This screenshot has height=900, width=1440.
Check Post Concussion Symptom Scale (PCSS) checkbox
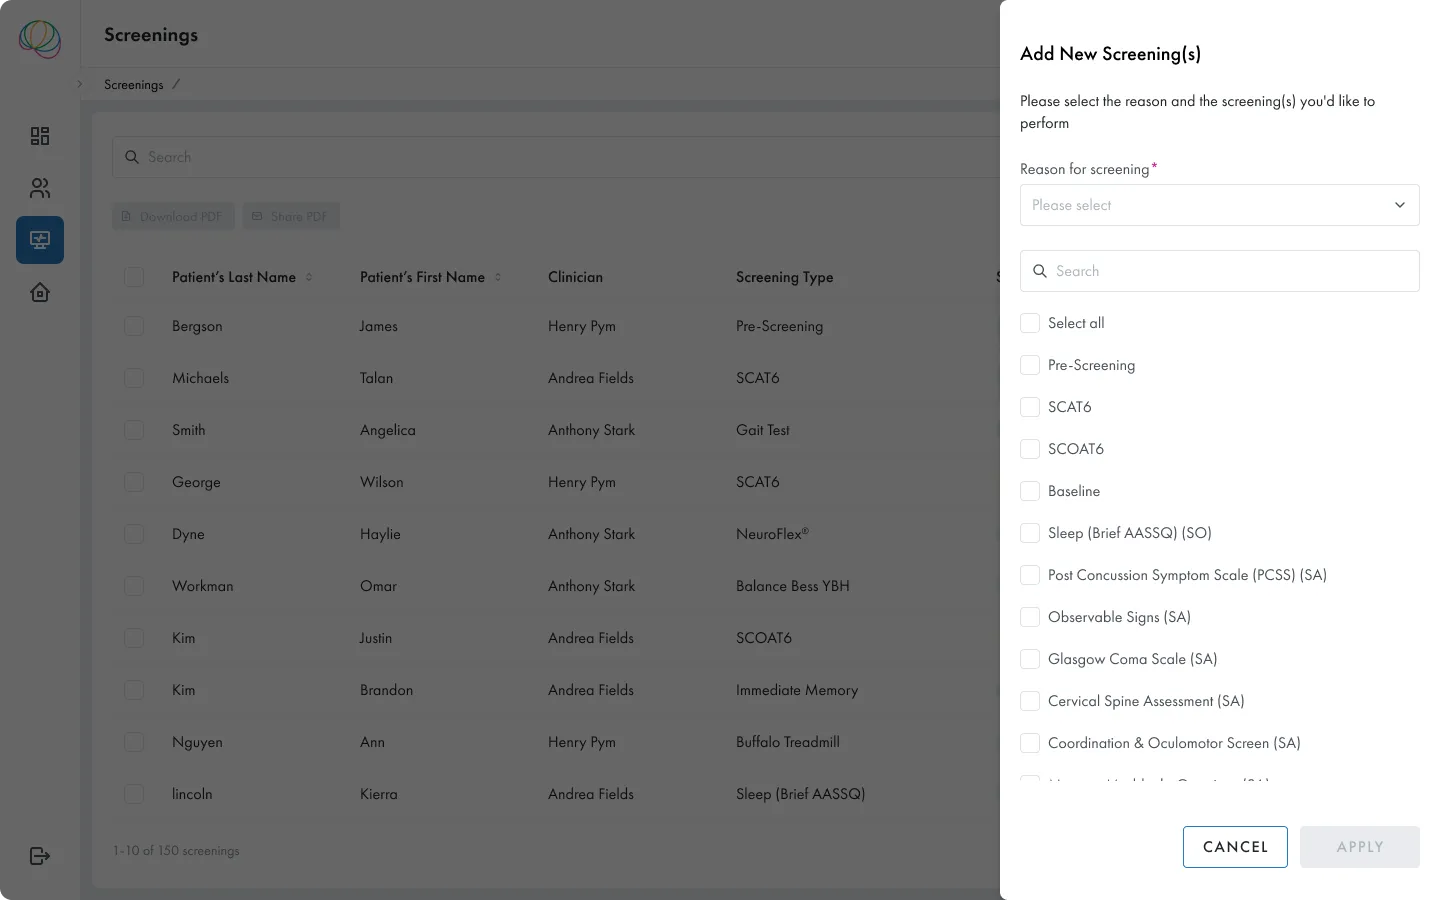(1030, 575)
